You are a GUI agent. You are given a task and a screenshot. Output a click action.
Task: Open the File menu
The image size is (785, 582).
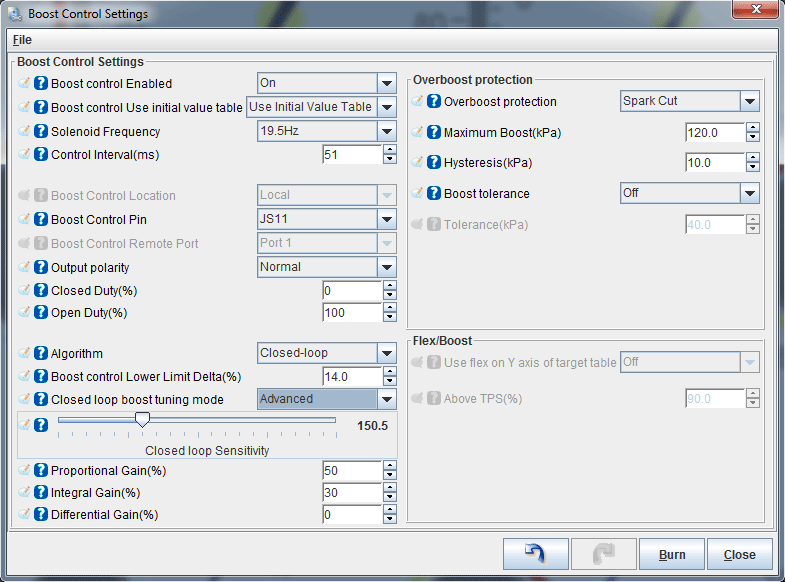[22, 40]
